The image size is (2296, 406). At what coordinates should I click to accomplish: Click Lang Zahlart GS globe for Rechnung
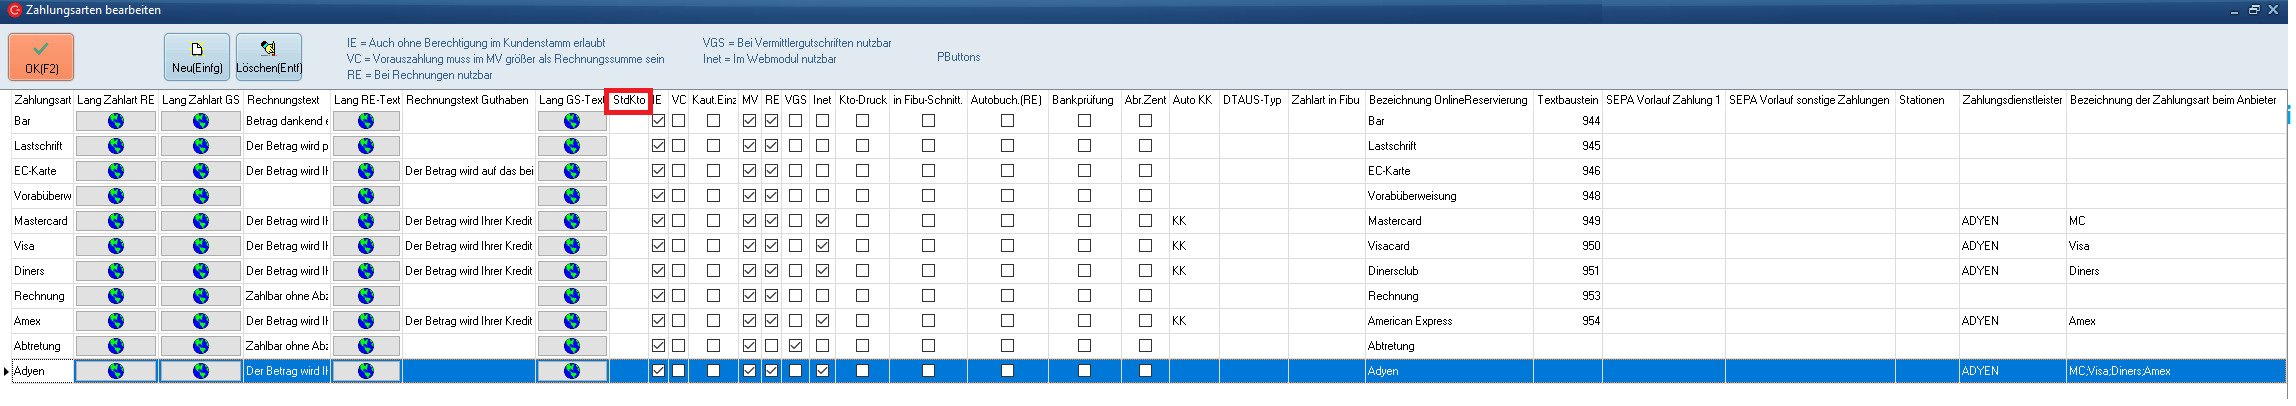coord(201,296)
